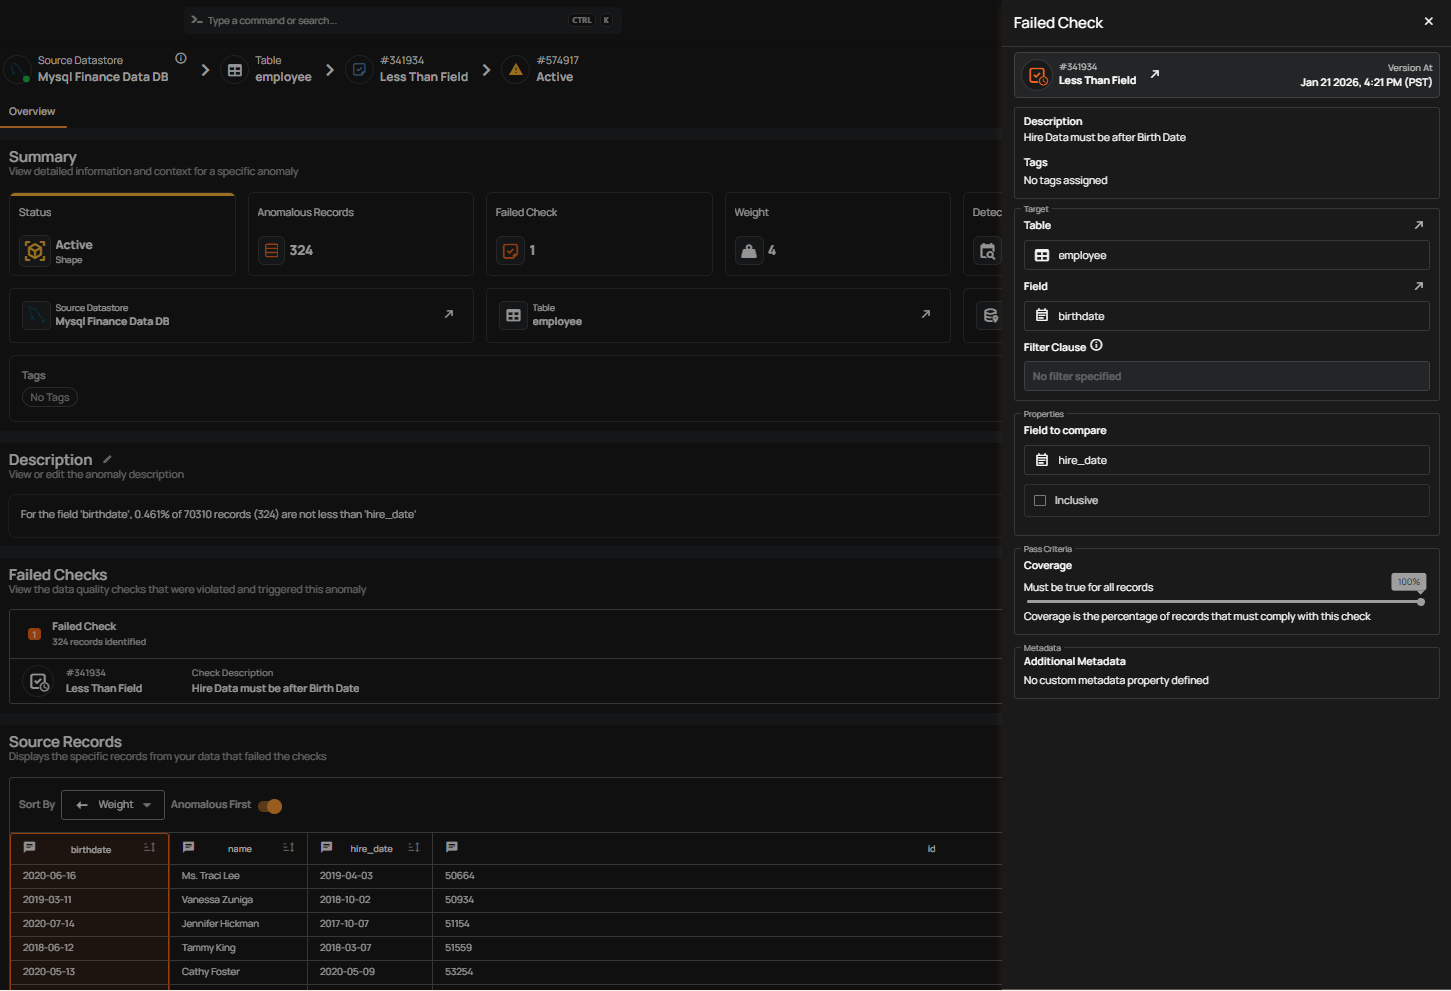Open the employee table breadcrumb
The height and width of the screenshot is (991, 1451).
click(283, 77)
